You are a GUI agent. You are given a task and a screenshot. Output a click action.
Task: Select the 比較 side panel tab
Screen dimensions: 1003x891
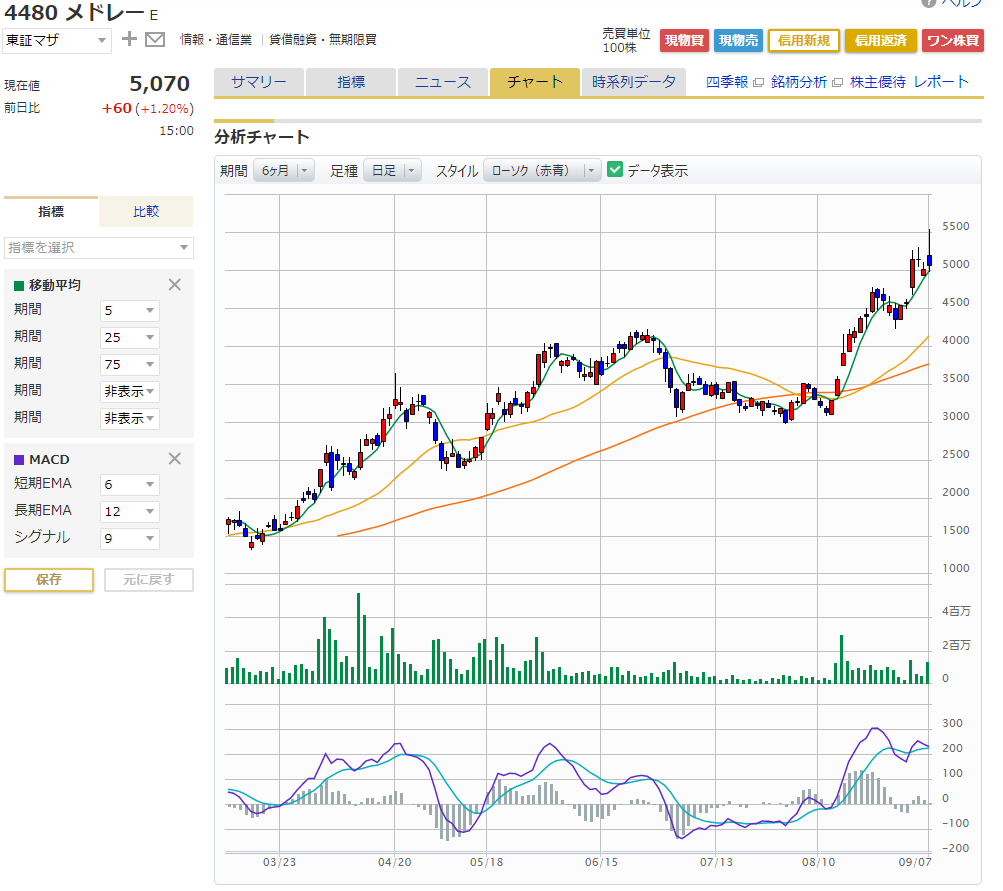pos(146,212)
